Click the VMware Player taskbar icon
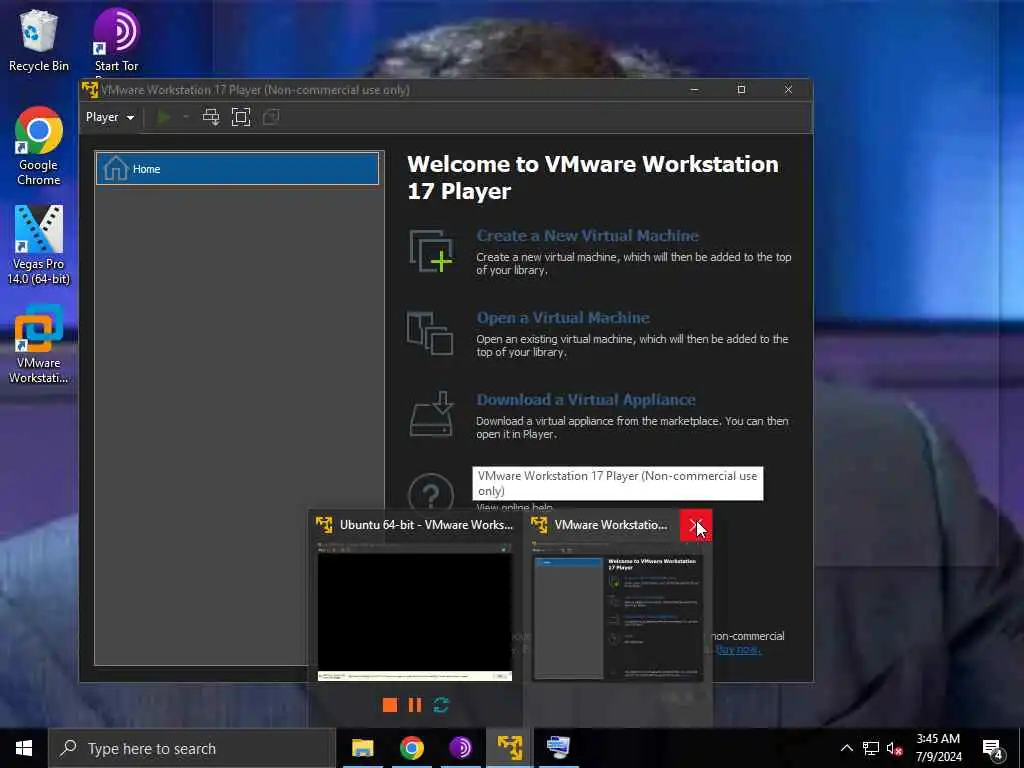 click(509, 748)
